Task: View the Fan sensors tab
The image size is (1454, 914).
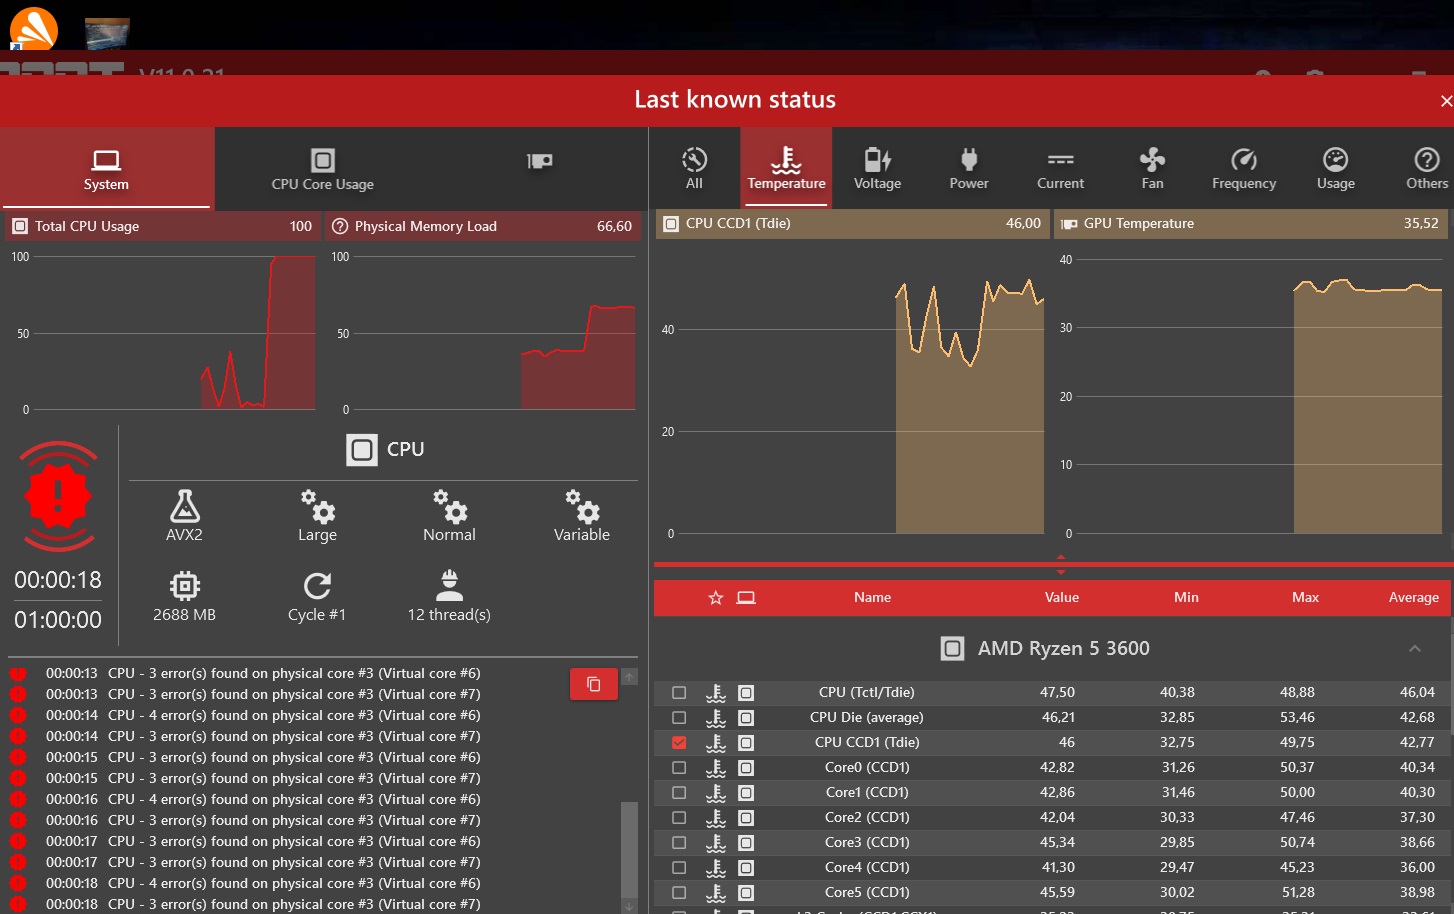Action: 1152,169
